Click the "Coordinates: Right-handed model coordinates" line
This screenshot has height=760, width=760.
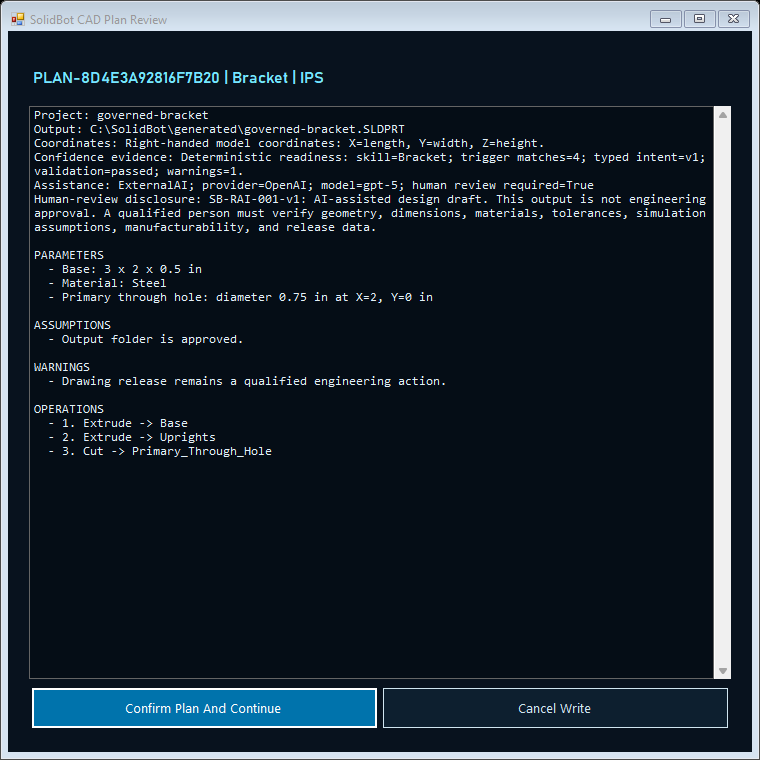click(289, 143)
